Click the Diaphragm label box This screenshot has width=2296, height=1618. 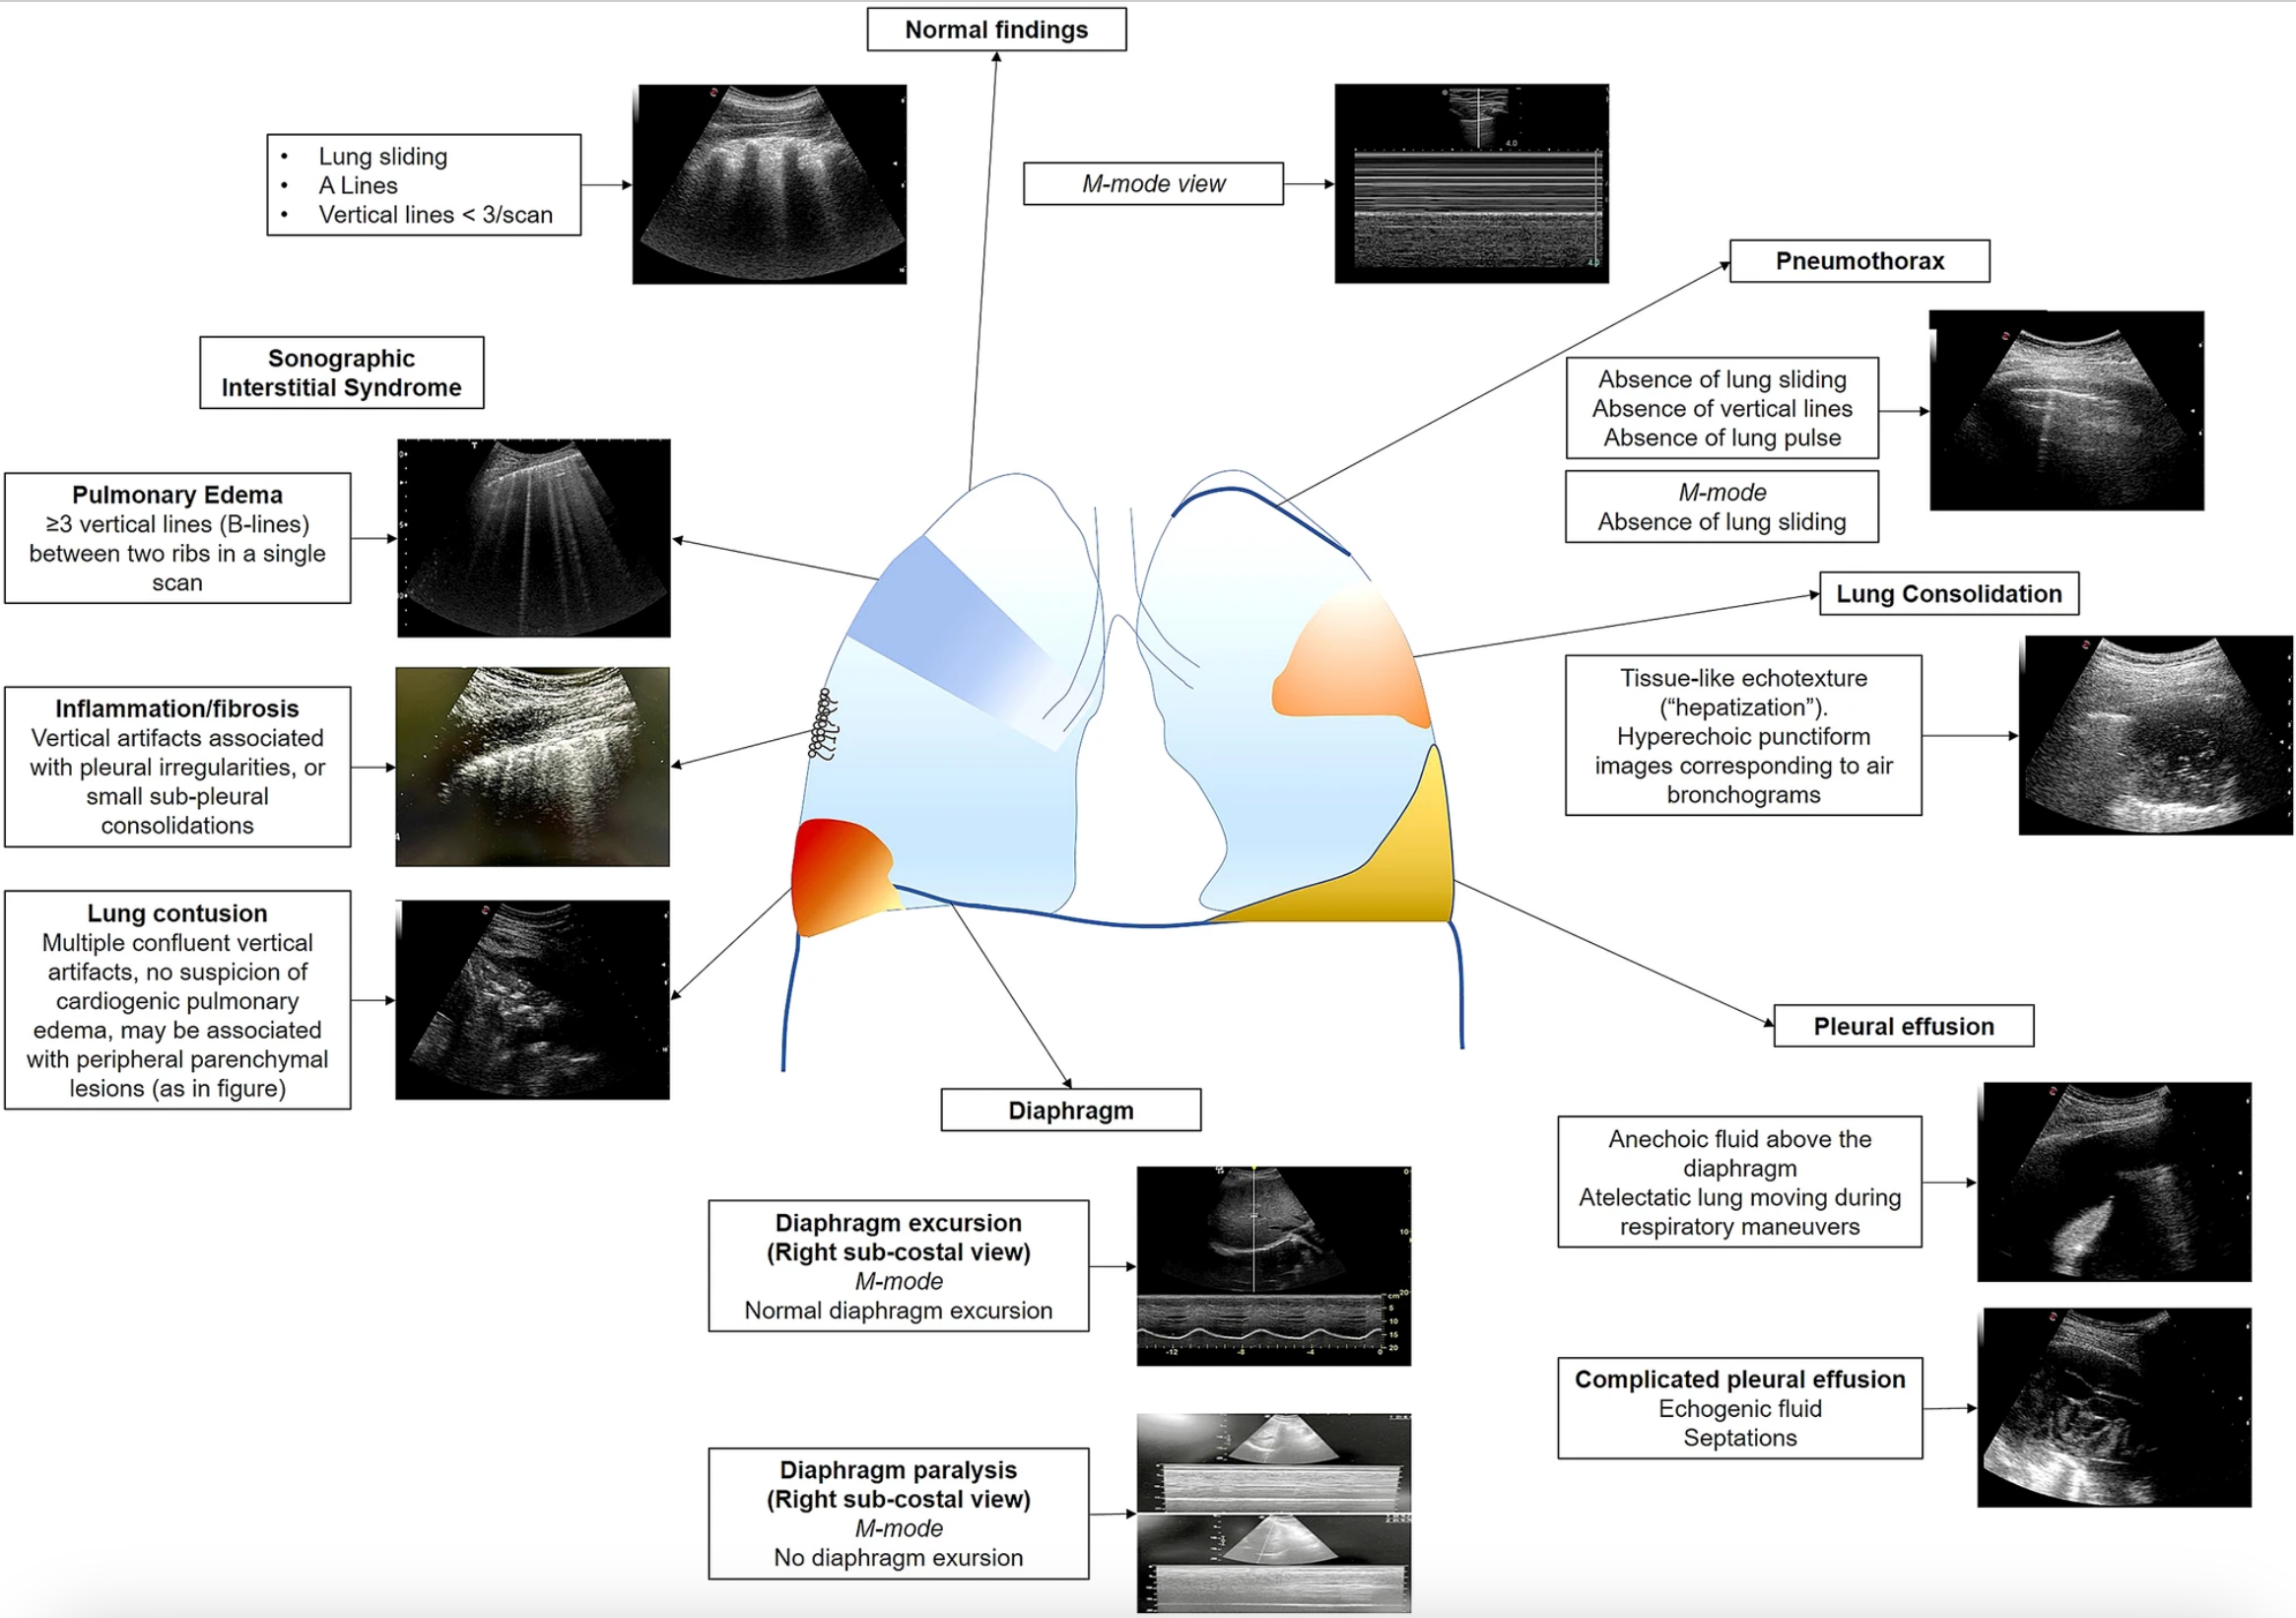1069,1109
